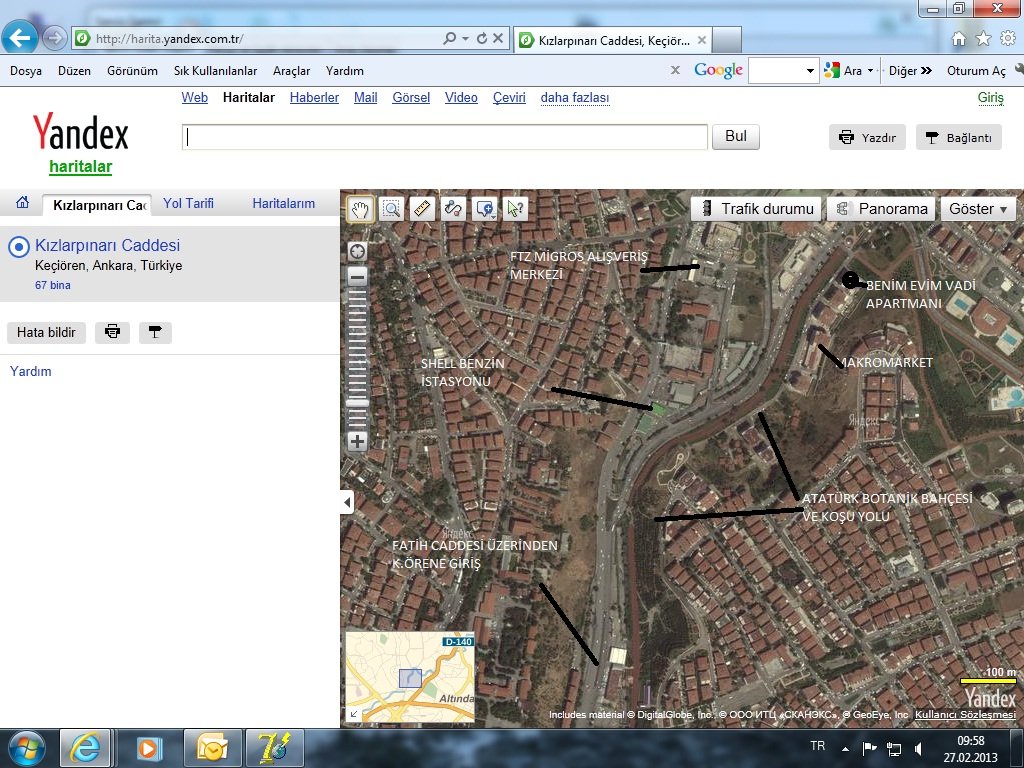Click the Bul search button
The height and width of the screenshot is (768, 1024).
tap(735, 136)
